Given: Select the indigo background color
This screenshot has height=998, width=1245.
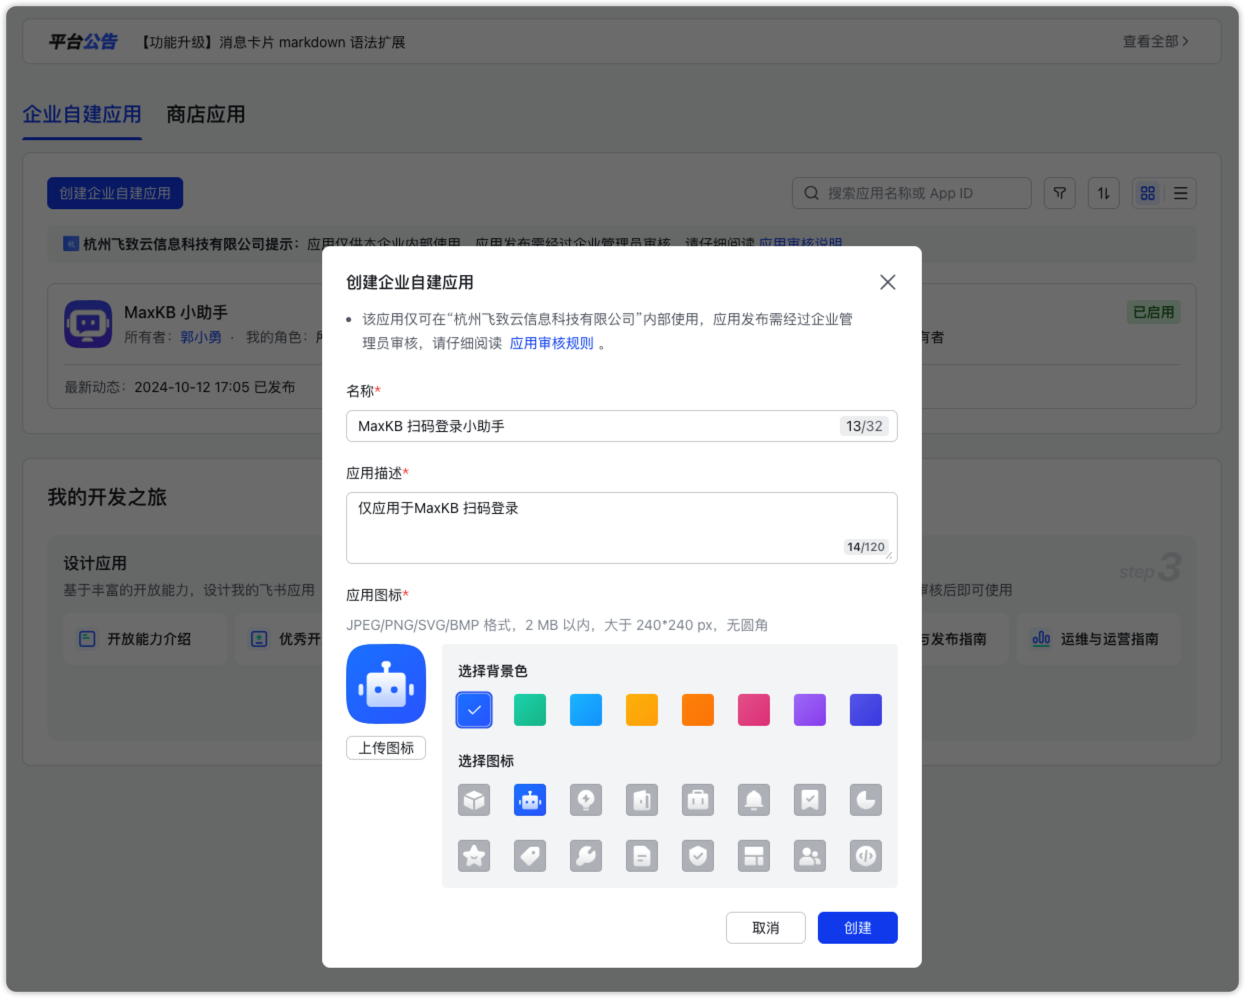Looking at the screenshot, I should click(866, 710).
